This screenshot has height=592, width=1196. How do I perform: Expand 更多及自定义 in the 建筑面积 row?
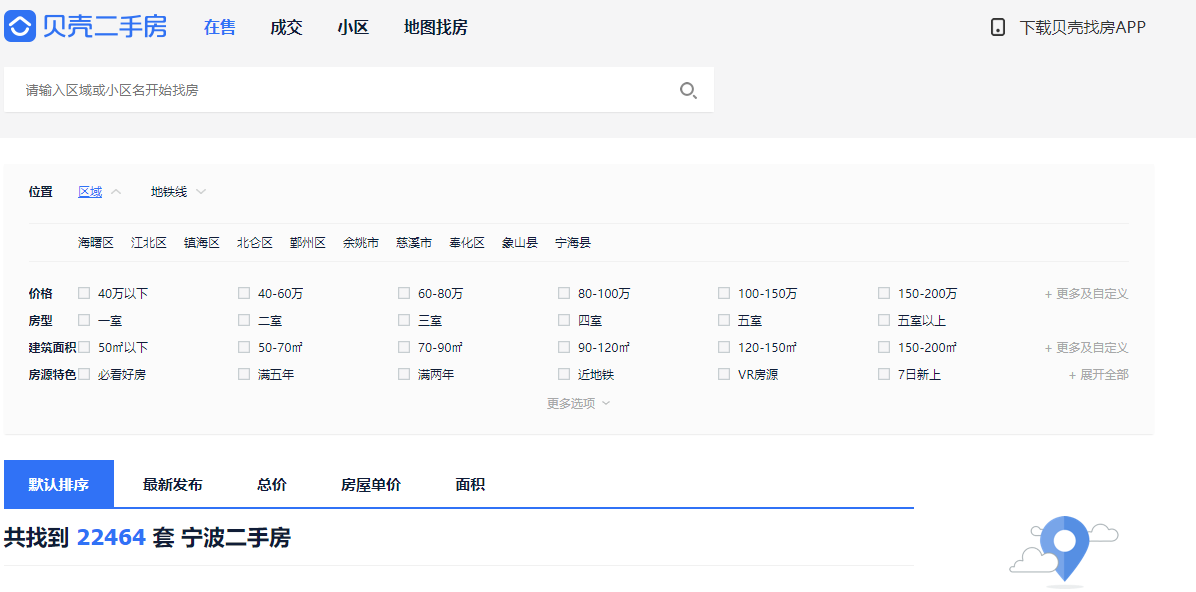pos(1086,348)
